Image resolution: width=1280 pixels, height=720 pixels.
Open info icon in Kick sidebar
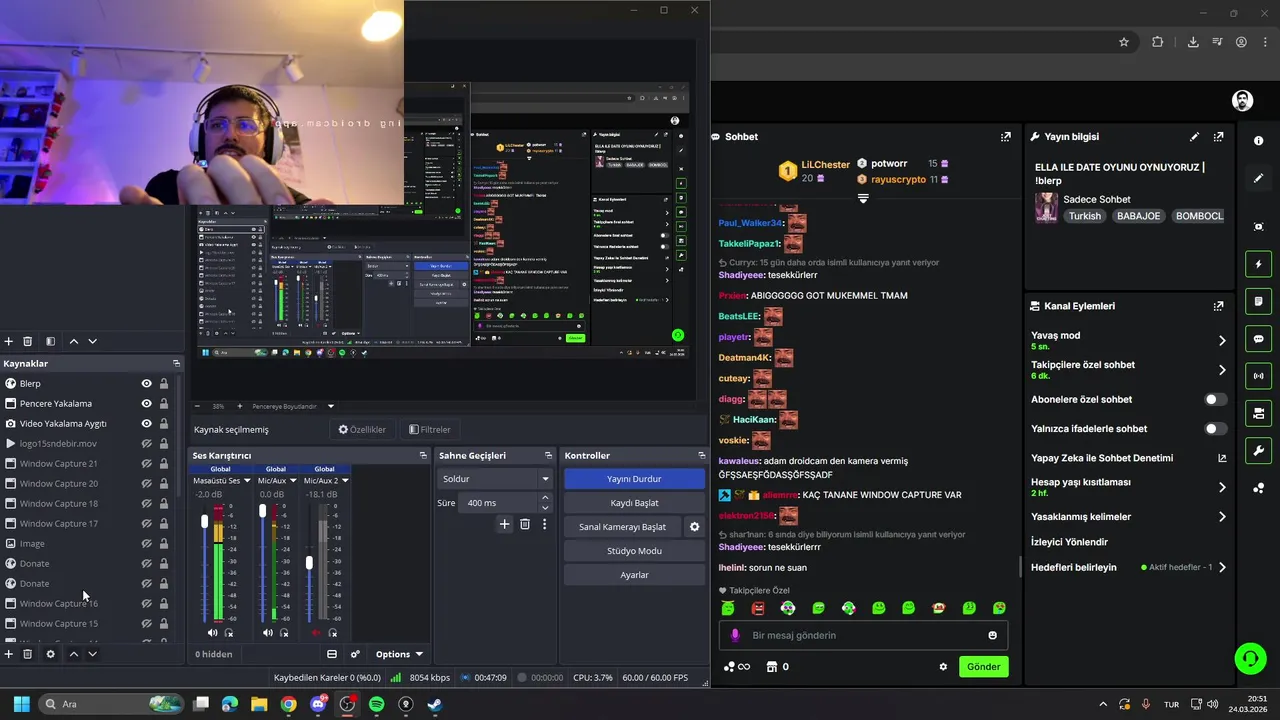pyautogui.click(x=1258, y=141)
